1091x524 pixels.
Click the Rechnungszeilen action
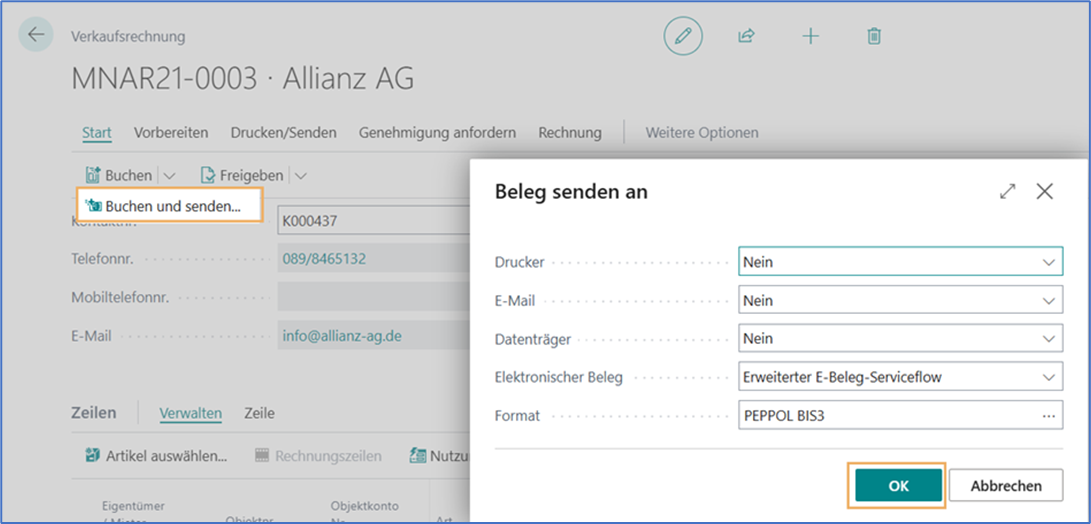click(x=318, y=456)
